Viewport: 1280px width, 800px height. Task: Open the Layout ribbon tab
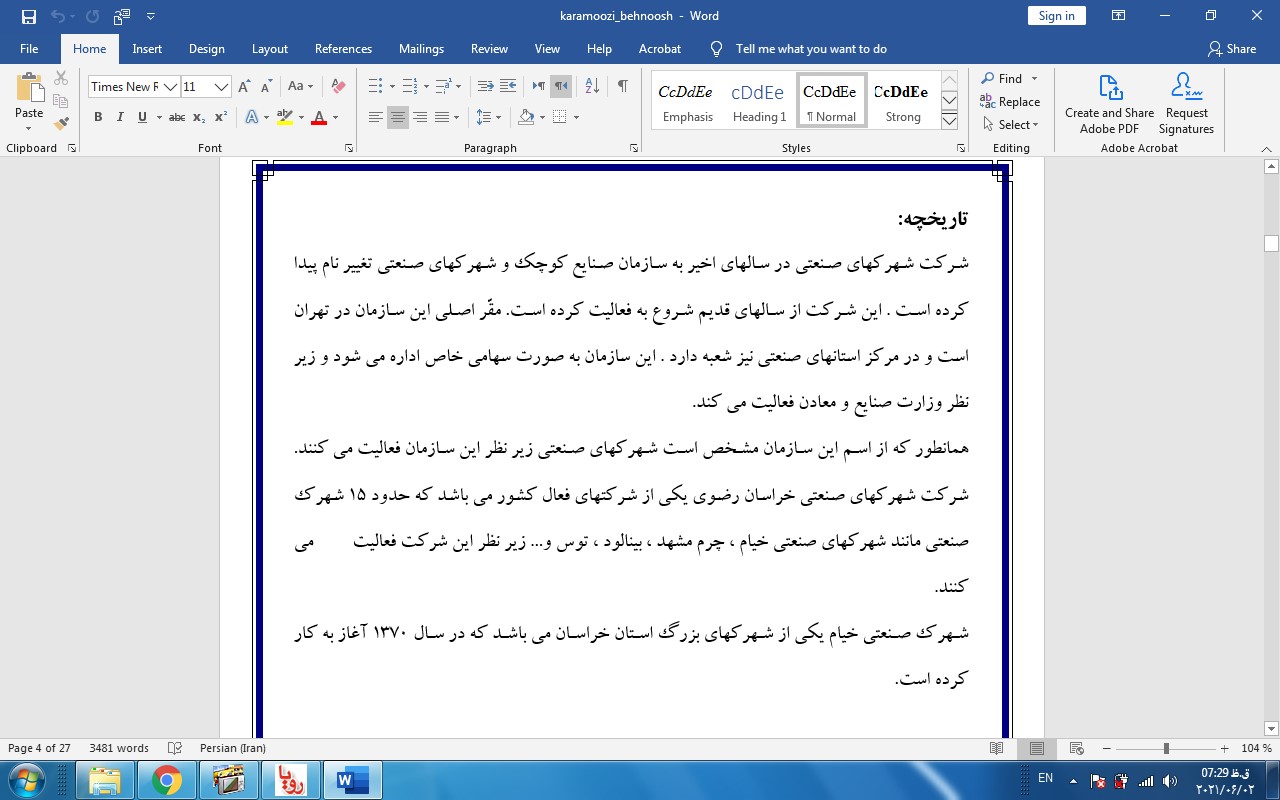[269, 49]
